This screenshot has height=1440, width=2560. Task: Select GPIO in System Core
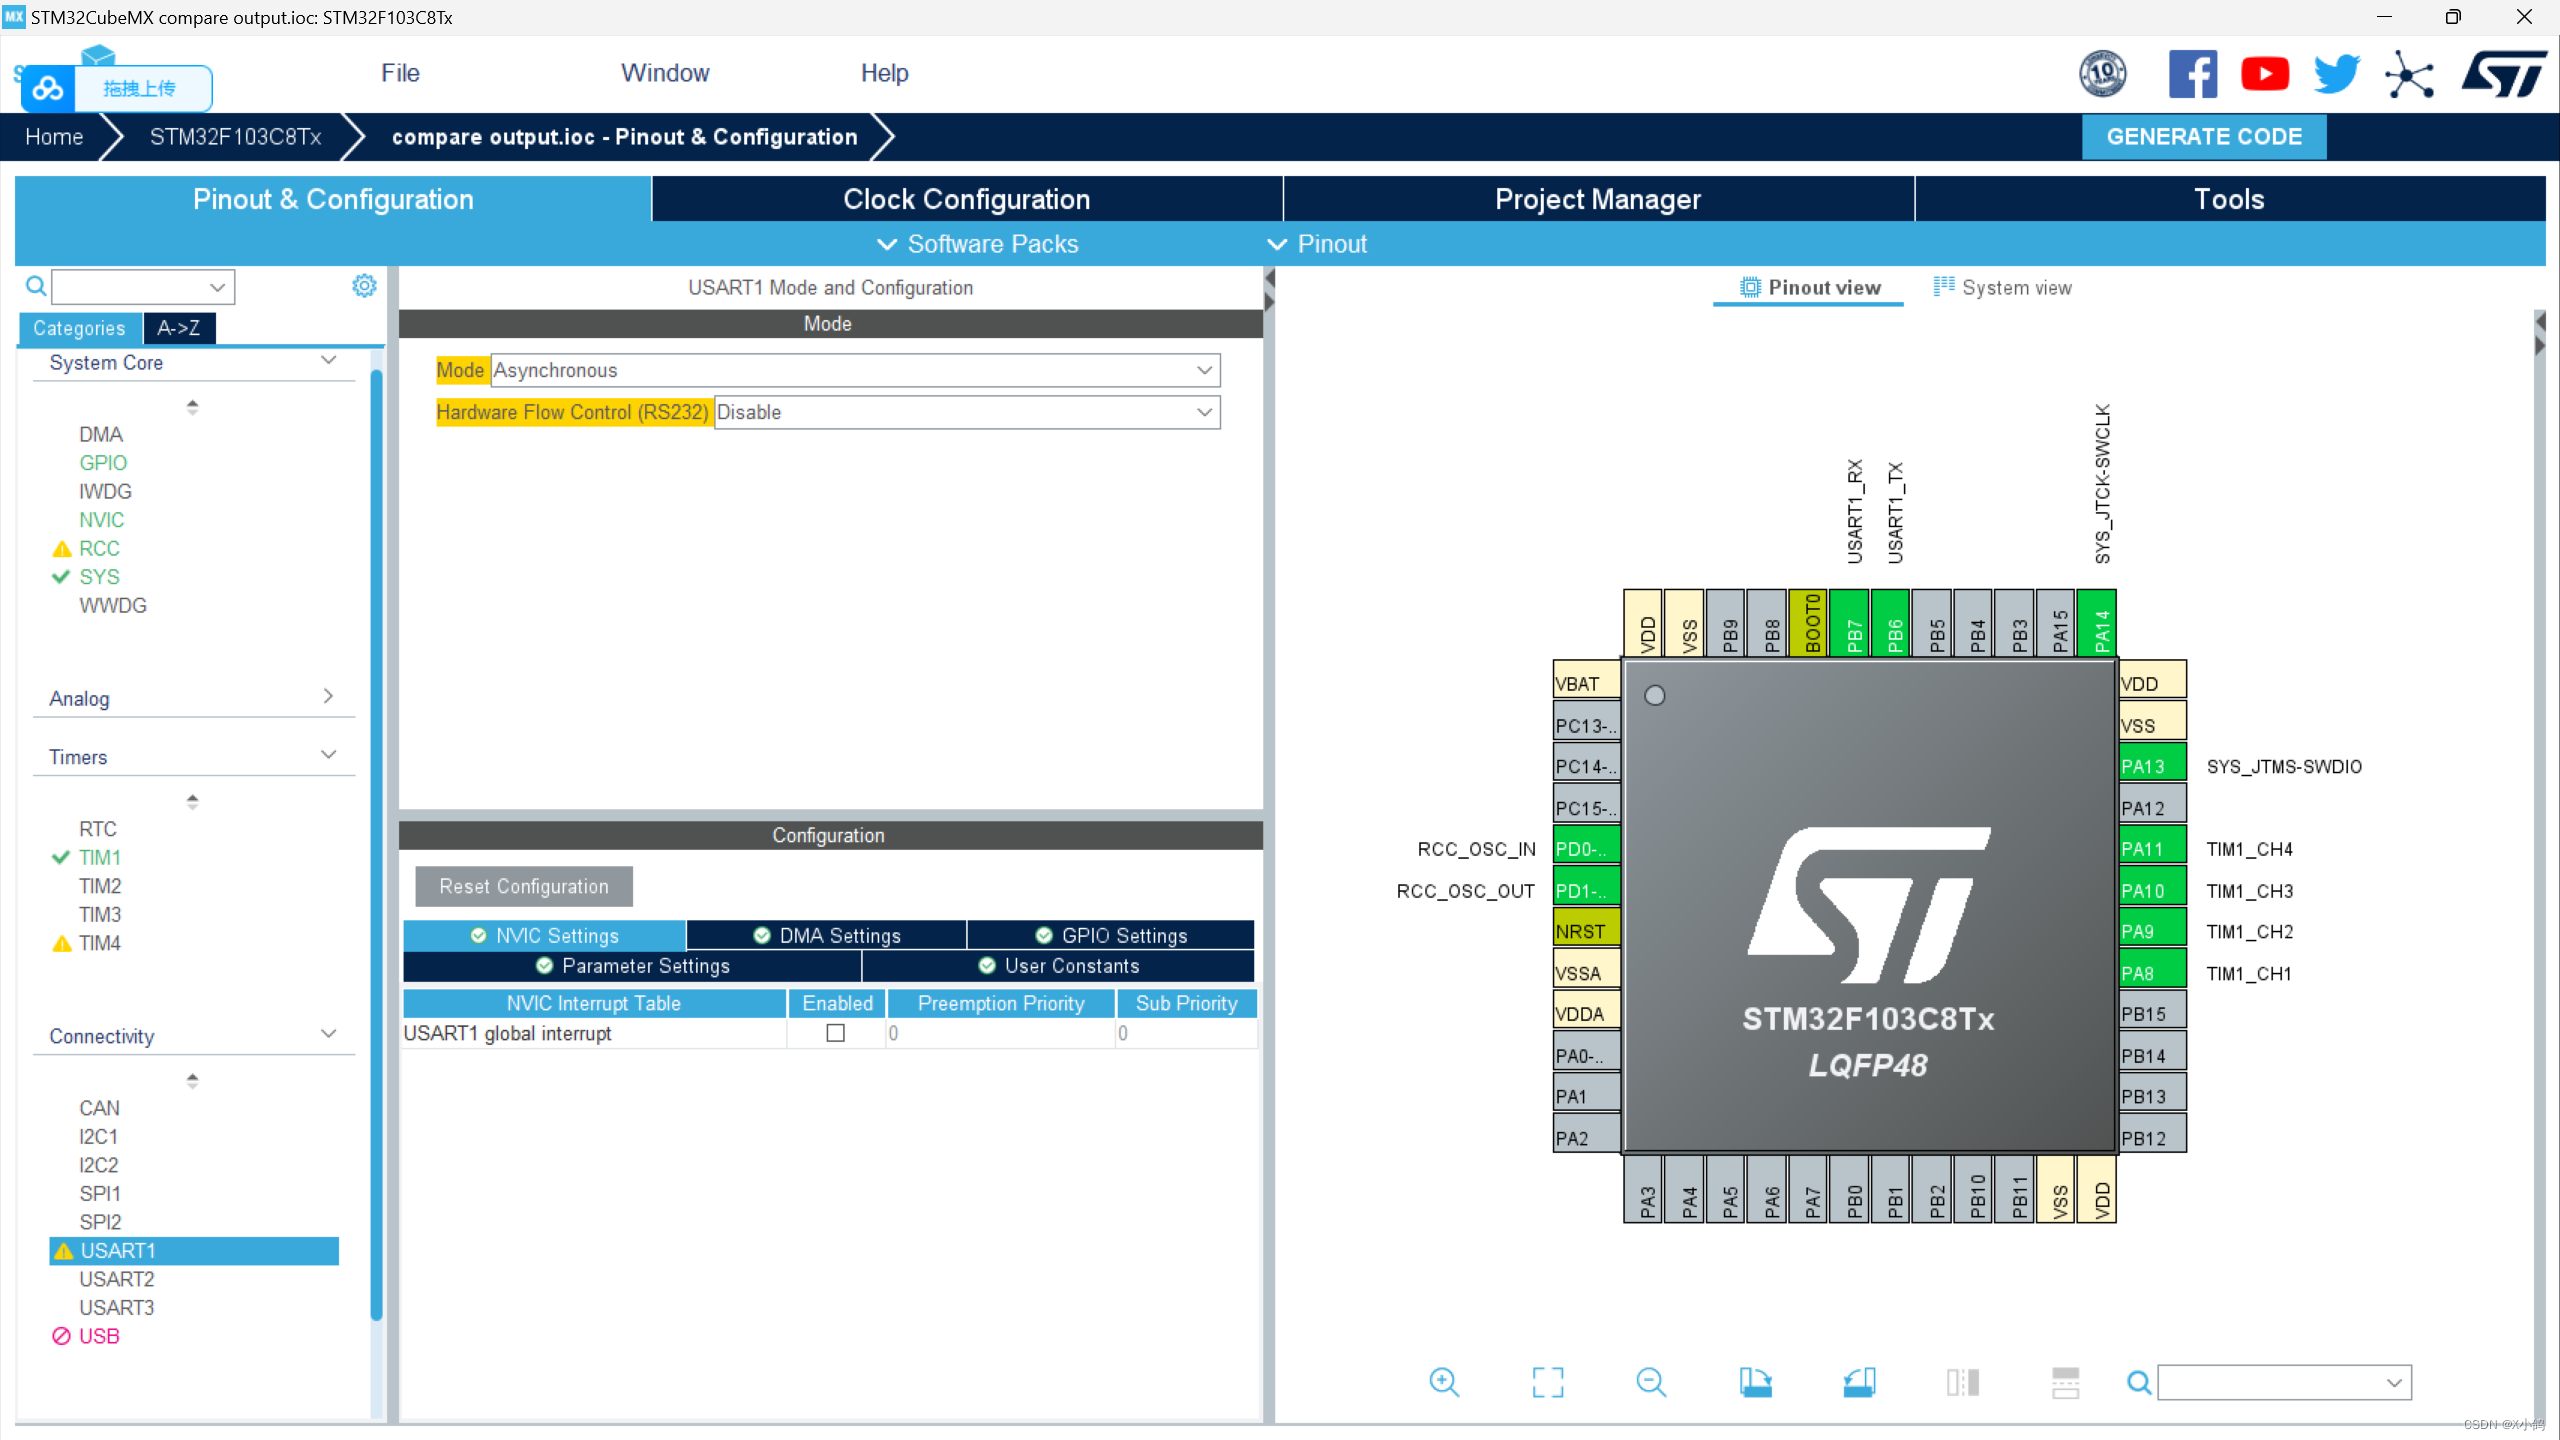[103, 463]
